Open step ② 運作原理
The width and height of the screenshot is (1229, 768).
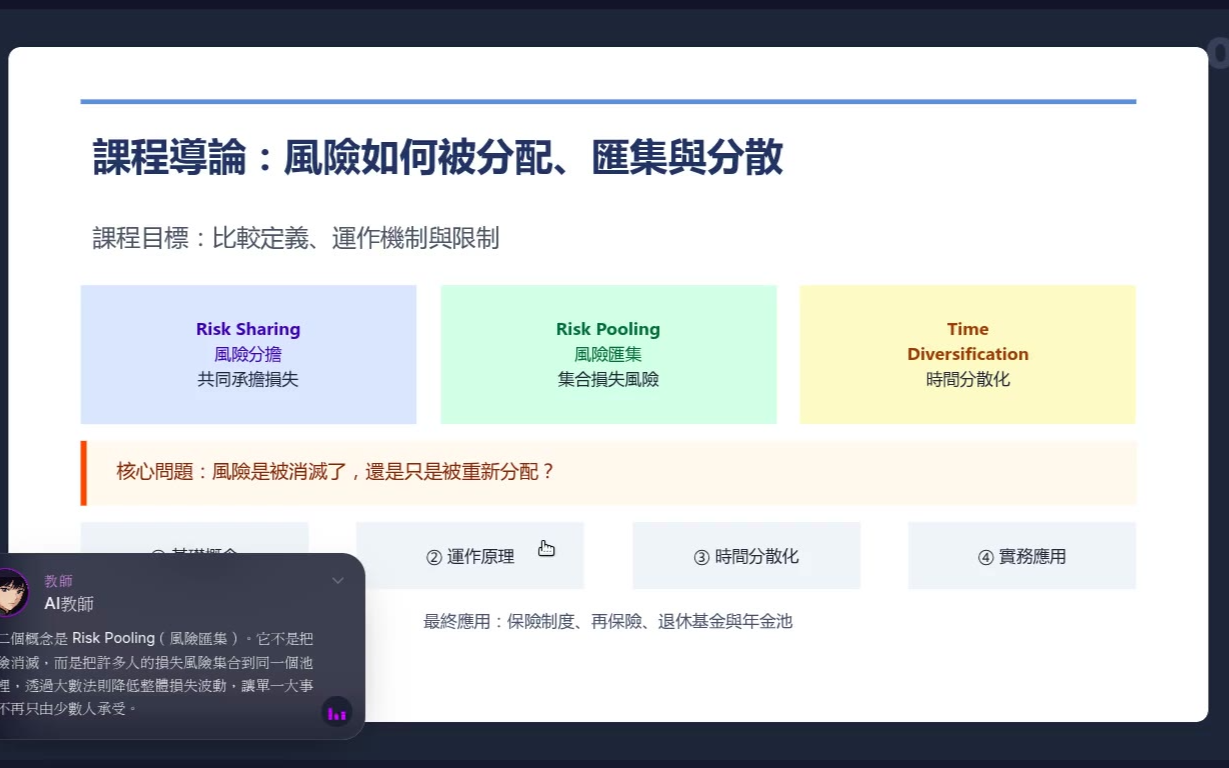pos(470,556)
